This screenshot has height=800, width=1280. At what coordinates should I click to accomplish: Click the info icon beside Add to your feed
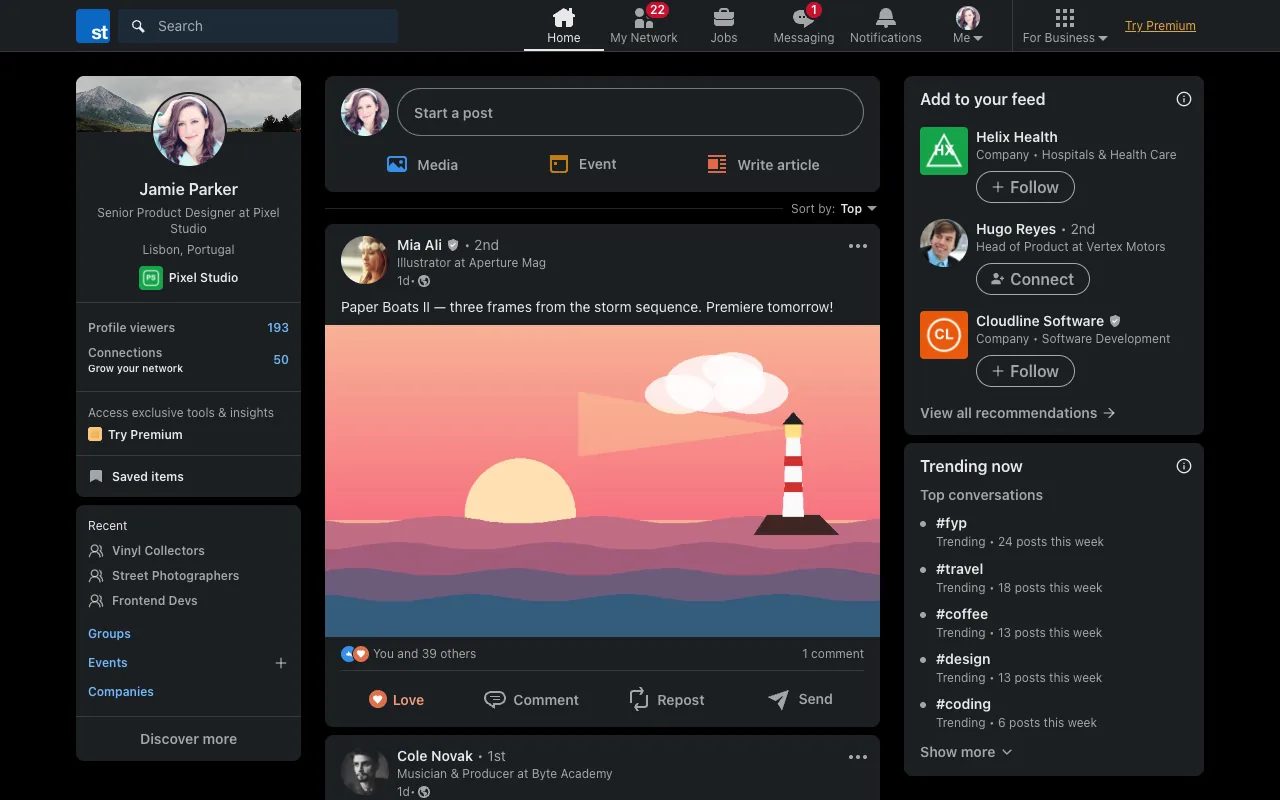[x=1184, y=99]
